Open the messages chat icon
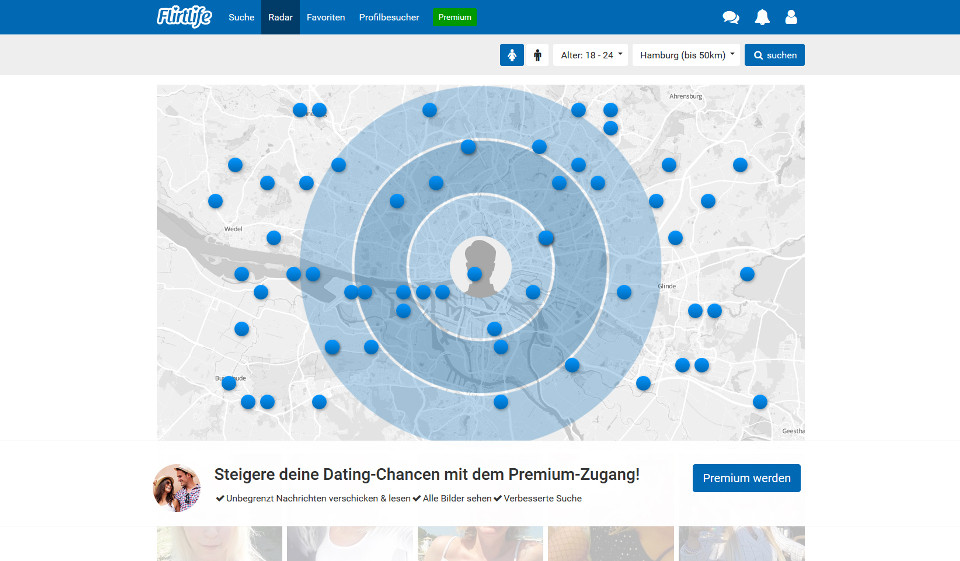 coord(730,17)
